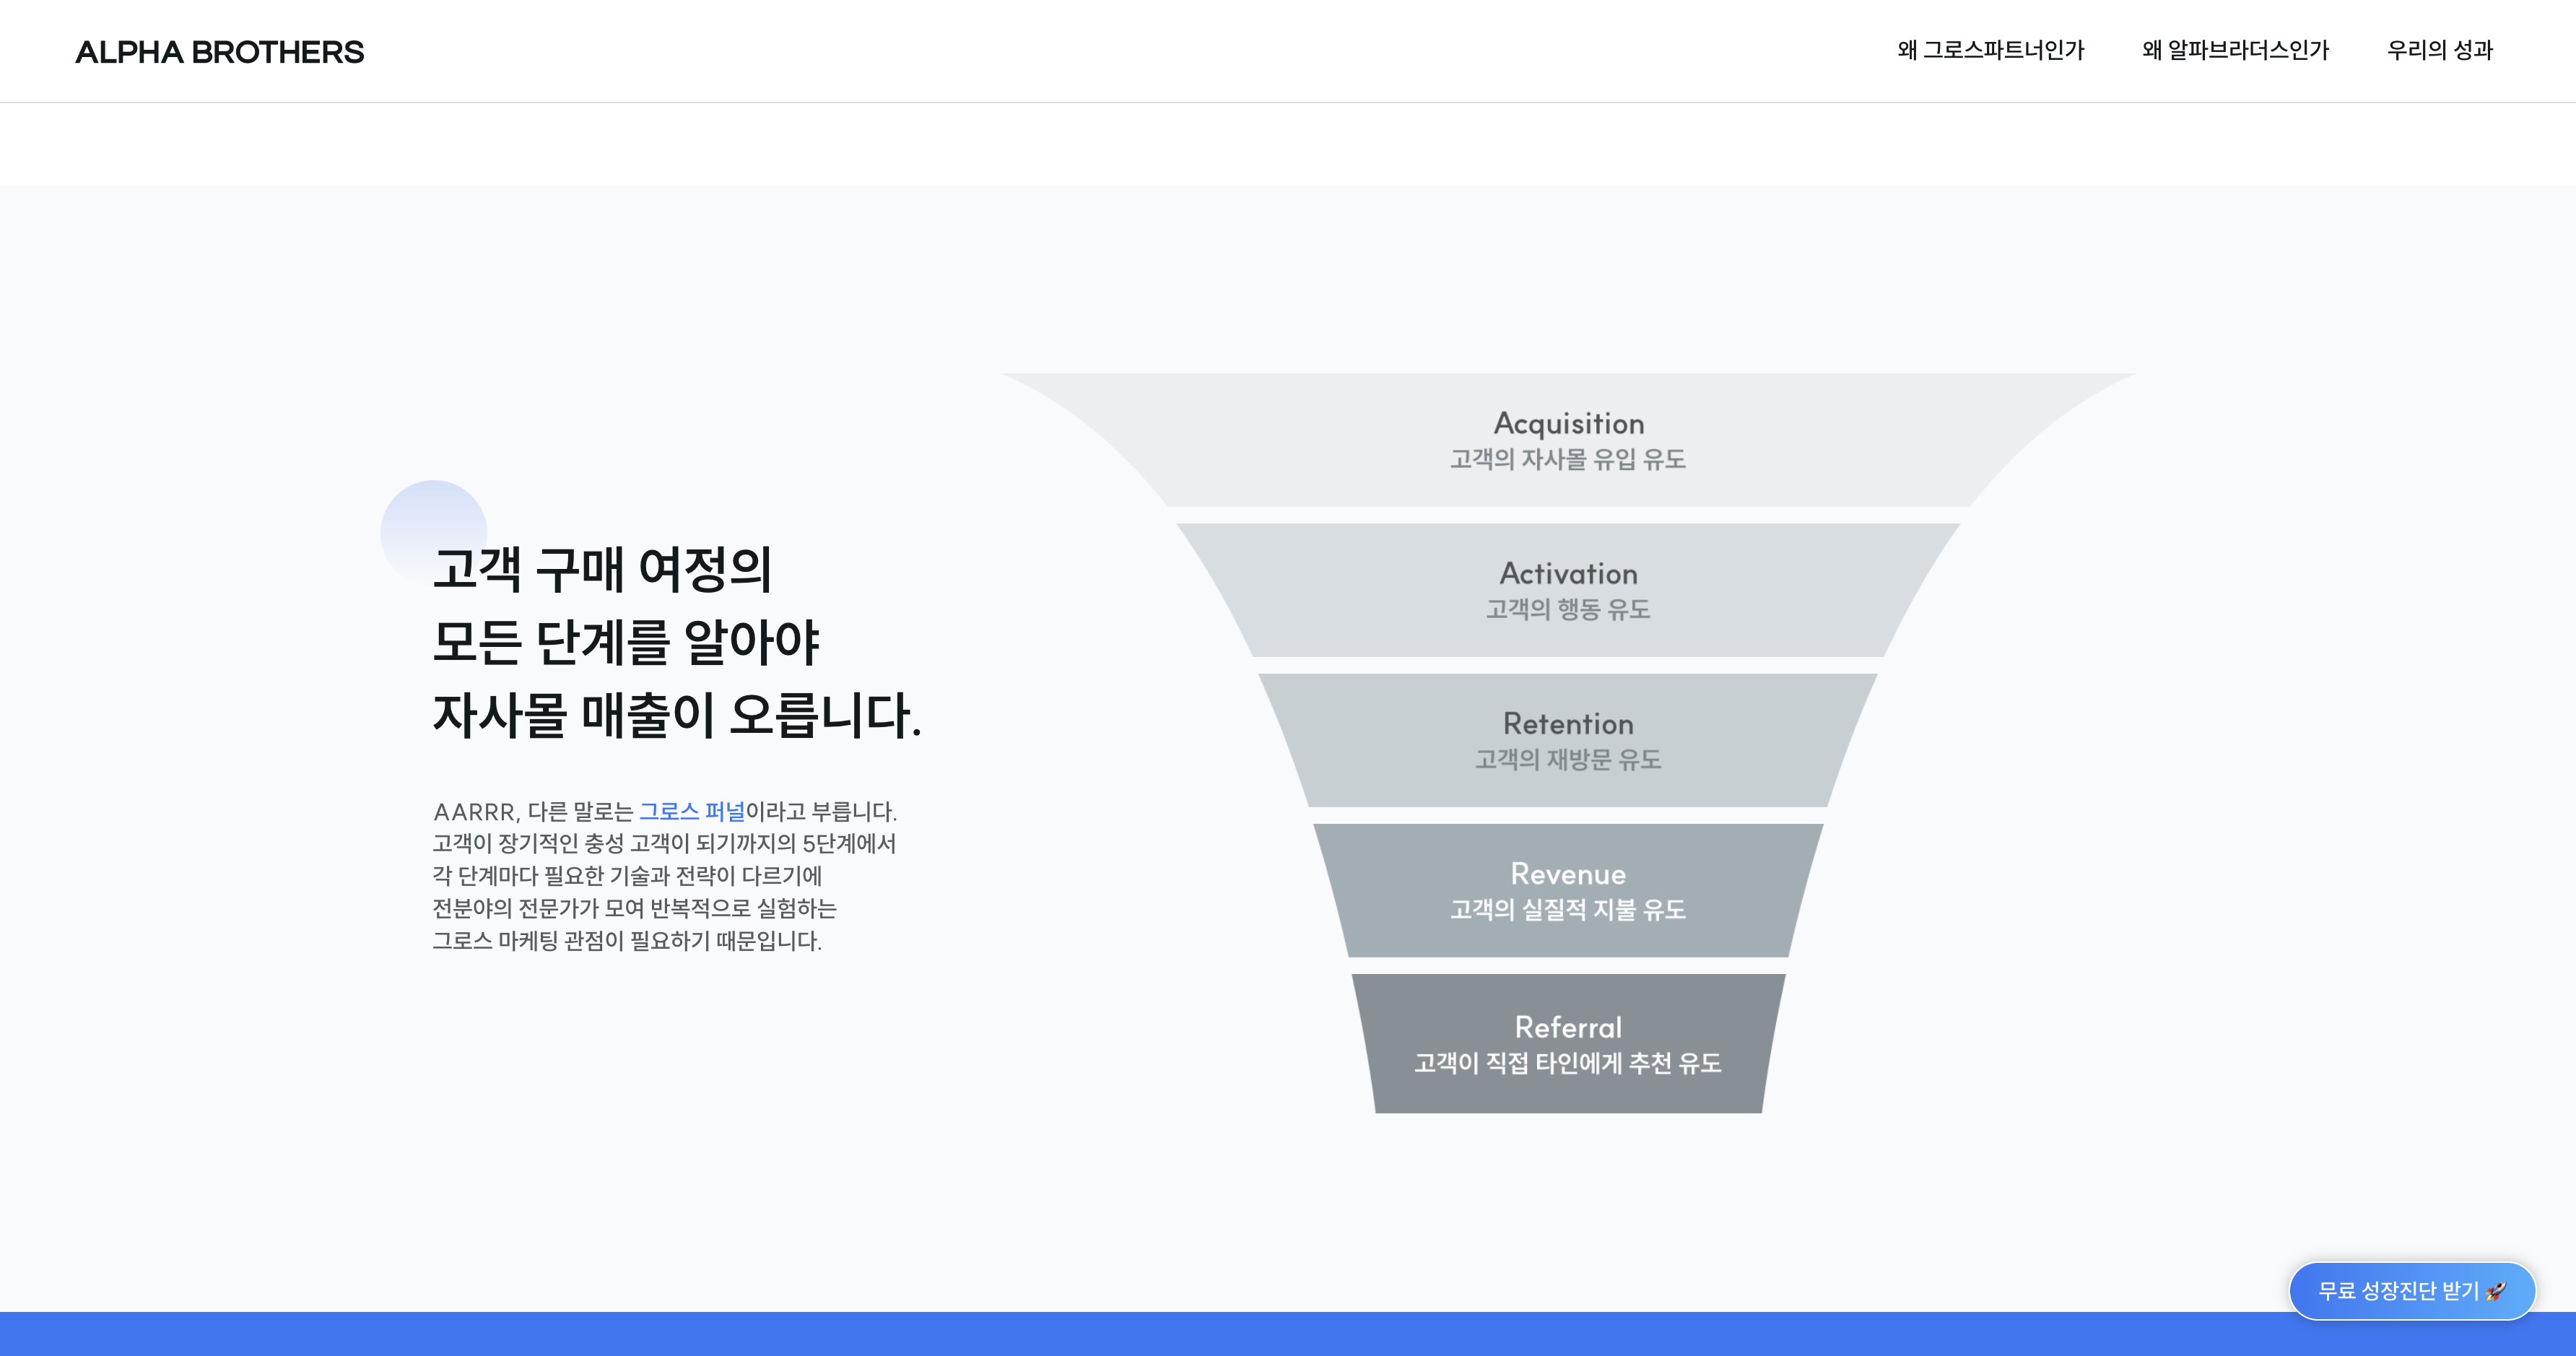
Task: Click the ALPHA BROTHERS logo
Action: (x=219, y=52)
